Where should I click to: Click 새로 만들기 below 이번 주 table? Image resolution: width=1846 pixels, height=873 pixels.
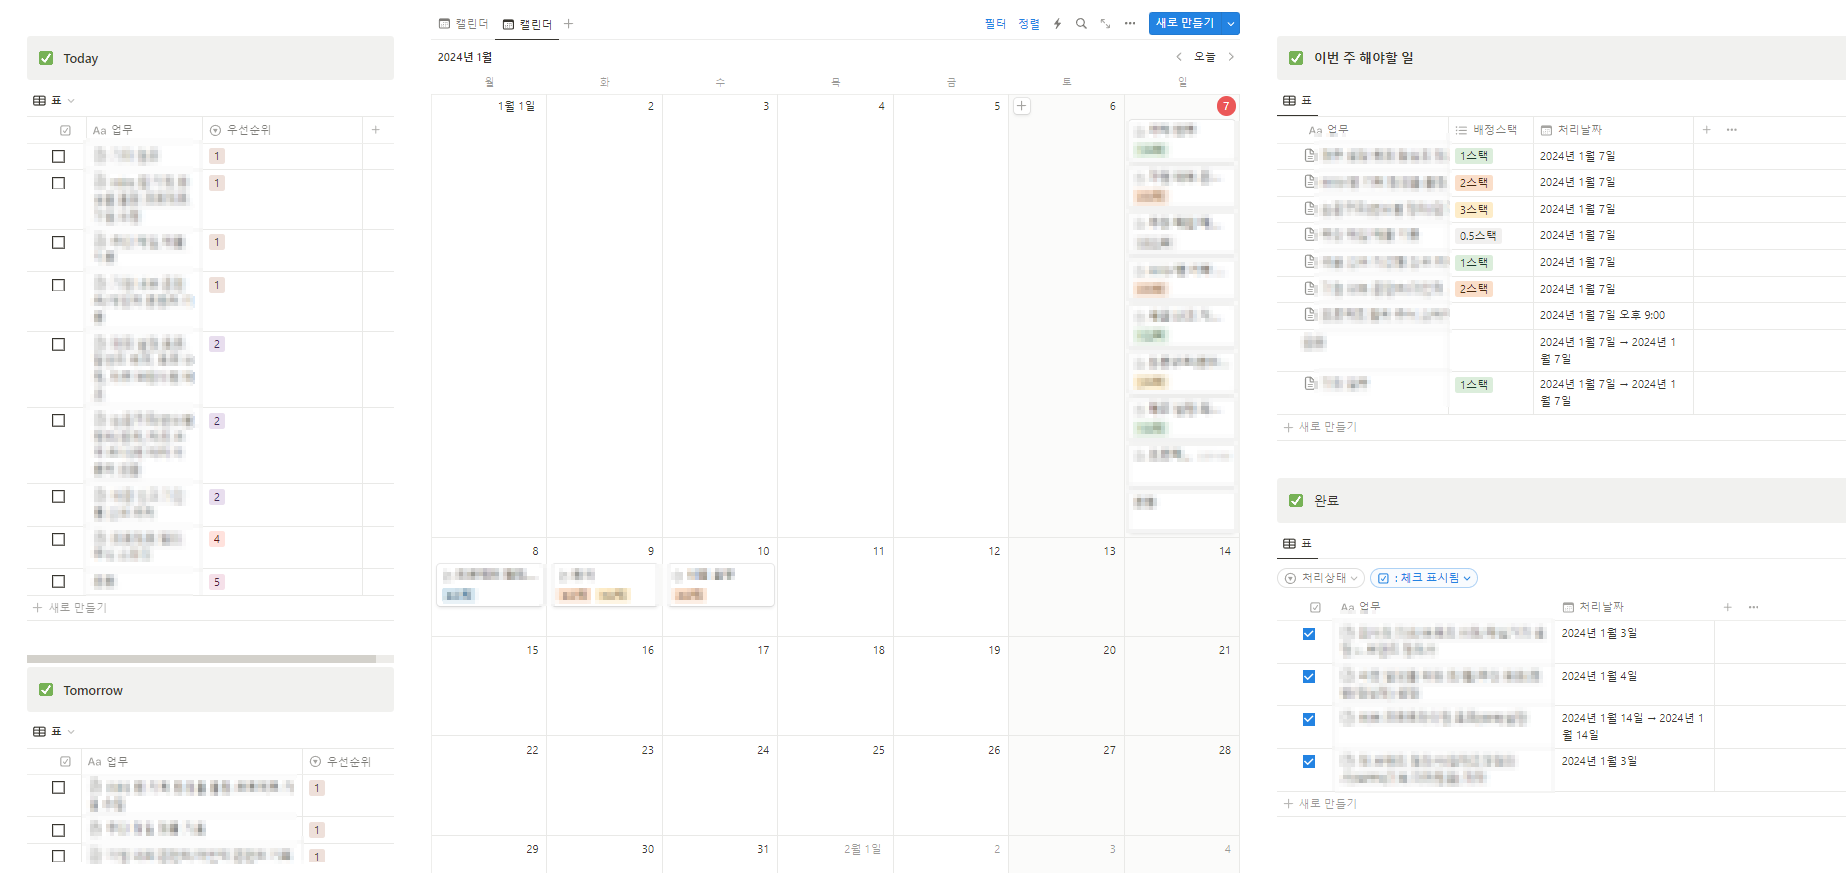[x=1320, y=427]
